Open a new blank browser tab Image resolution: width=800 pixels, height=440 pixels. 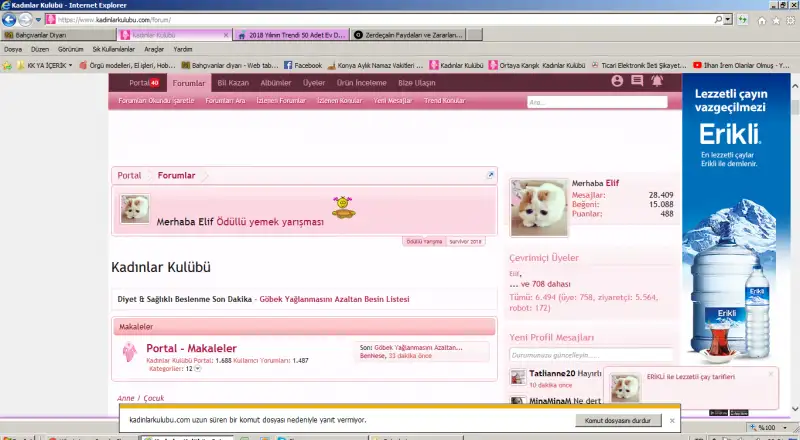pyautogui.click(x=474, y=35)
